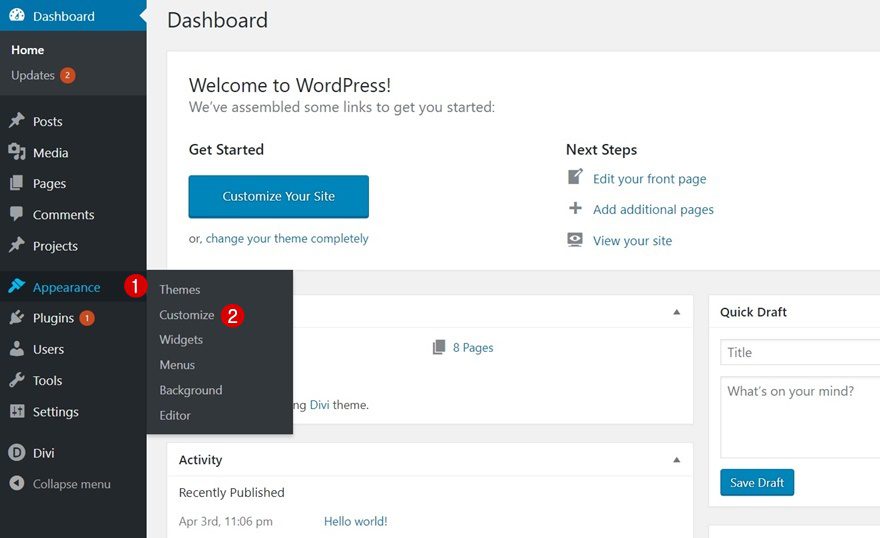880x538 pixels.
Task: Open Media via its sidebar icon
Action: [x=16, y=152]
